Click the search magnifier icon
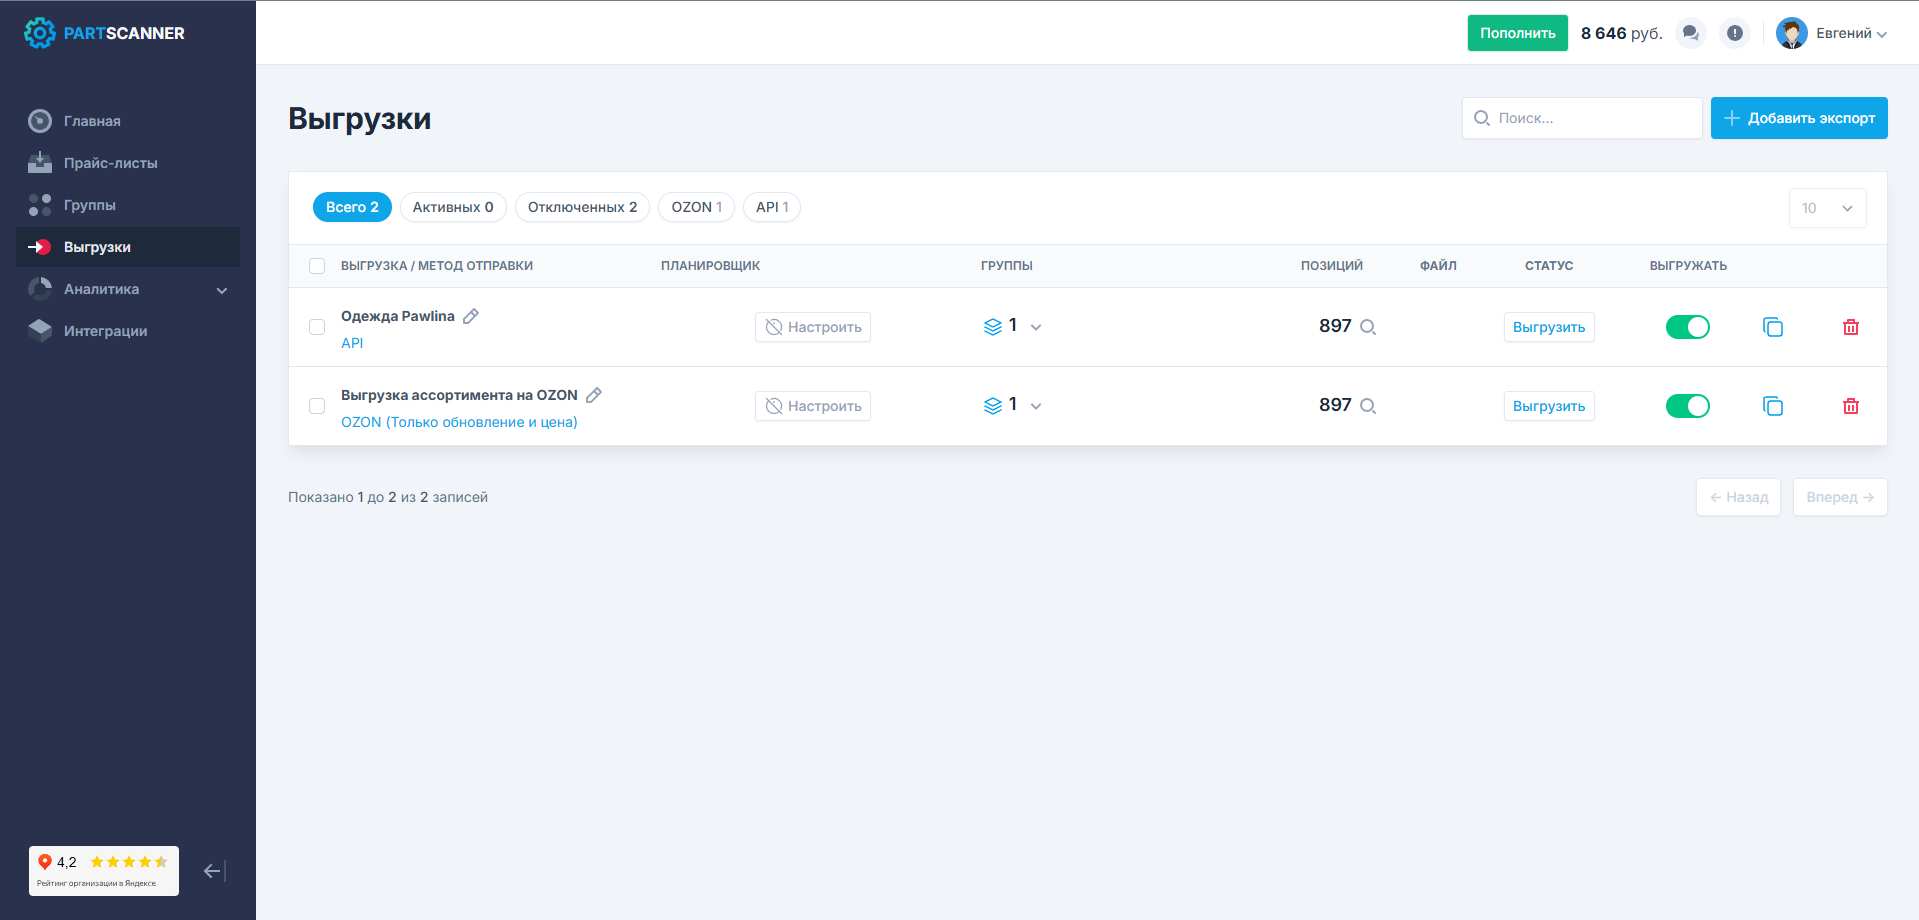The image size is (1919, 920). 1482,118
